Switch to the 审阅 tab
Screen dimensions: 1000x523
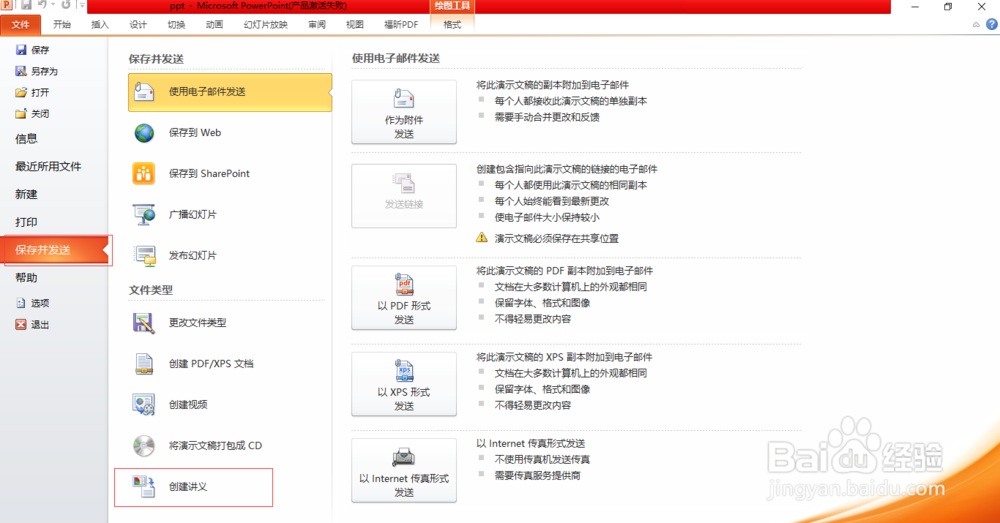pyautogui.click(x=317, y=25)
